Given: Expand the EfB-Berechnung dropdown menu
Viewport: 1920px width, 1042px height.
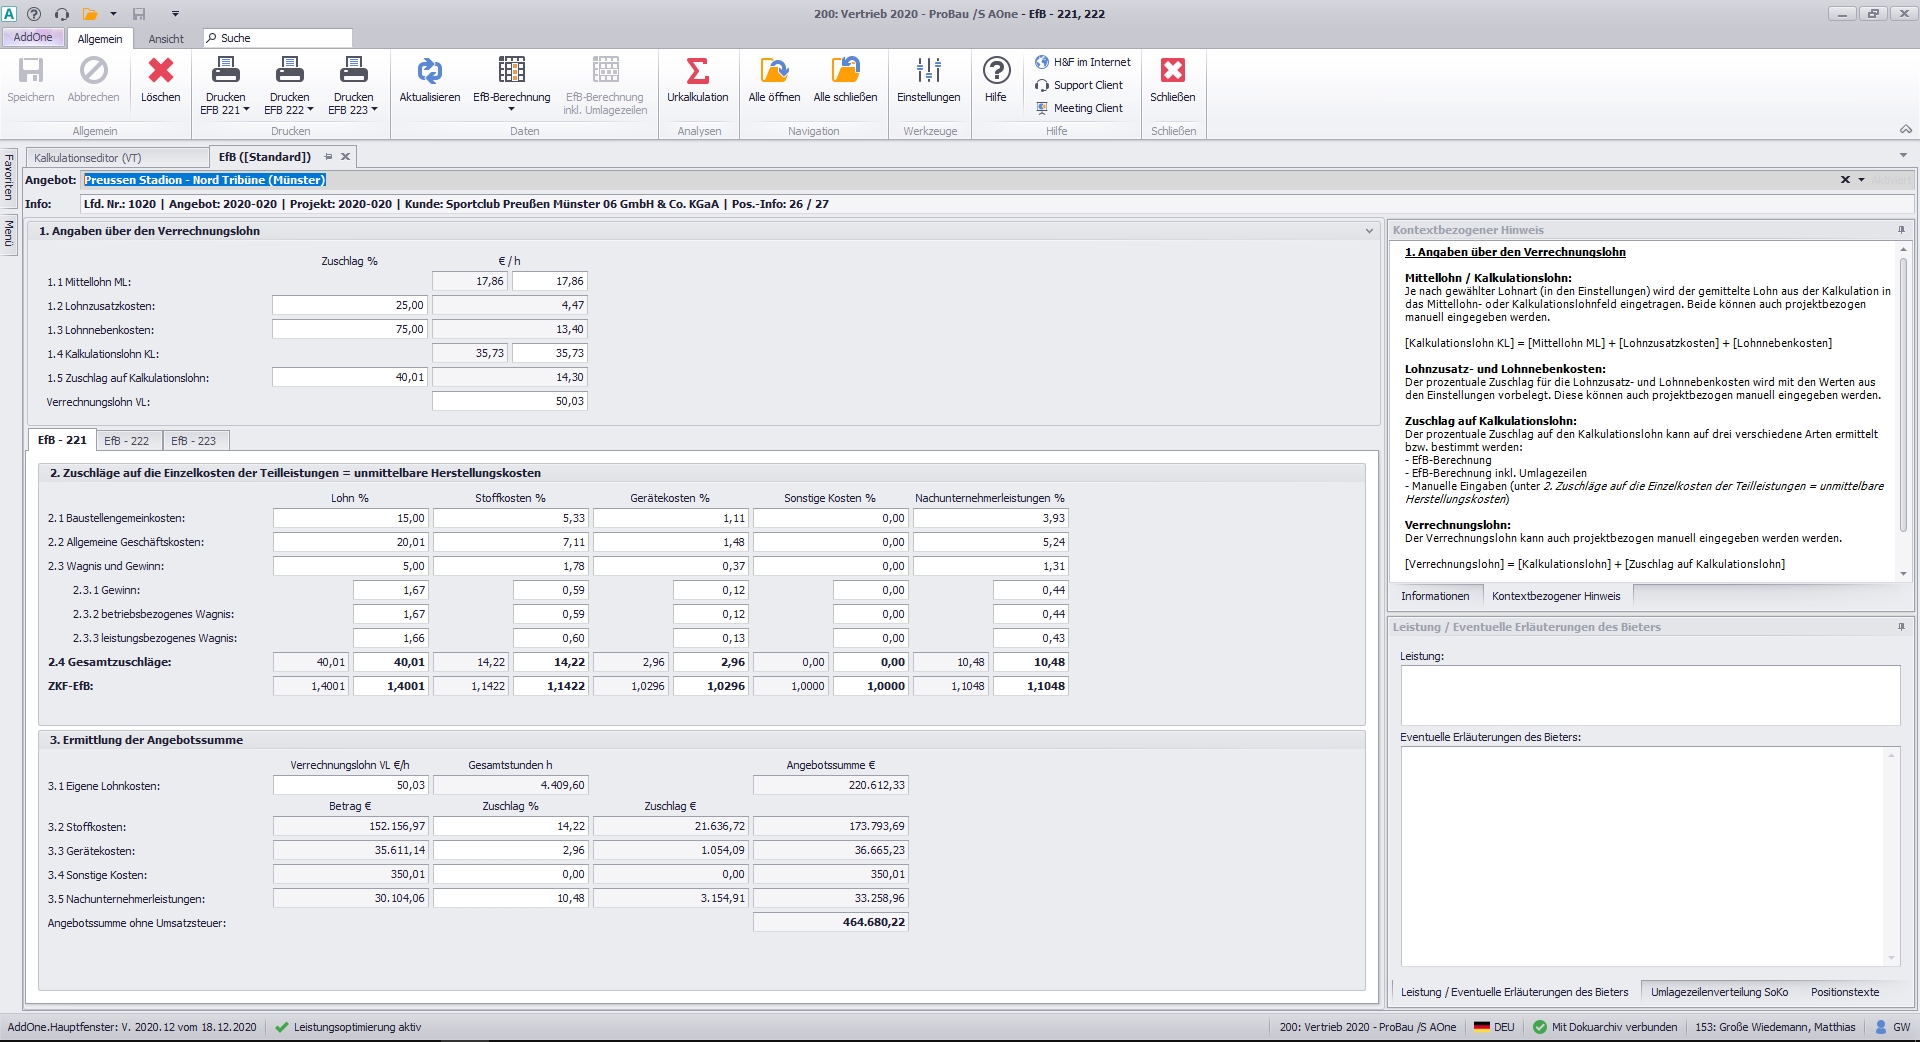Looking at the screenshot, I should click(x=511, y=109).
